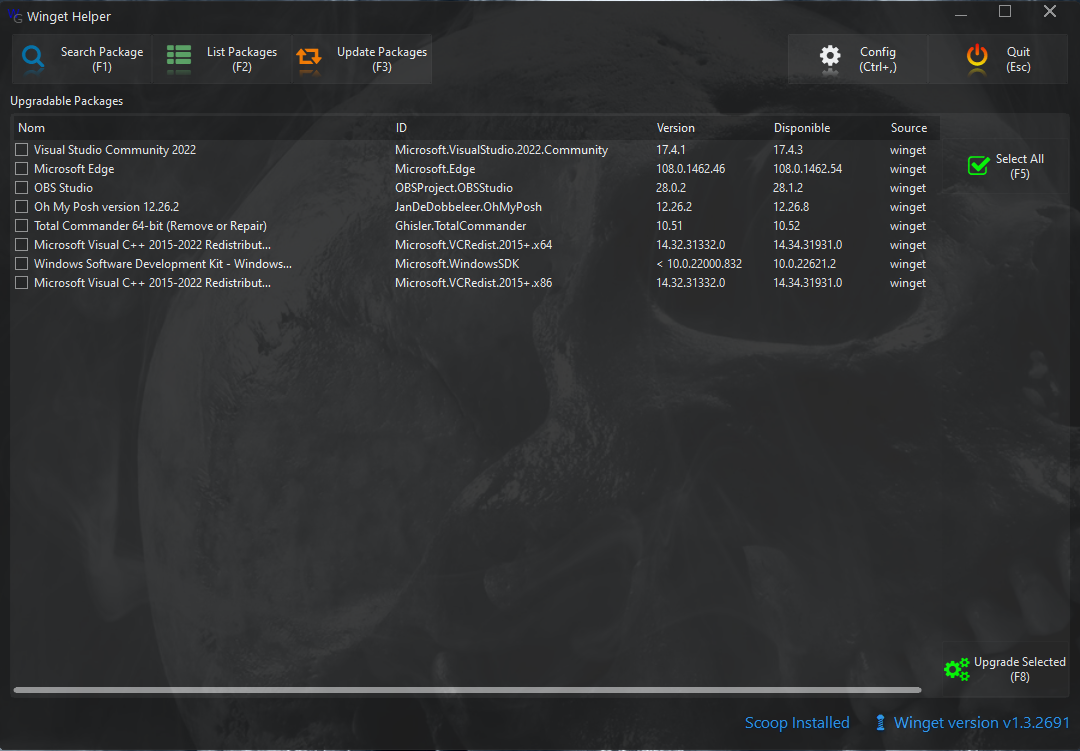Select the Oh My Posh package checkbox

click(21, 207)
